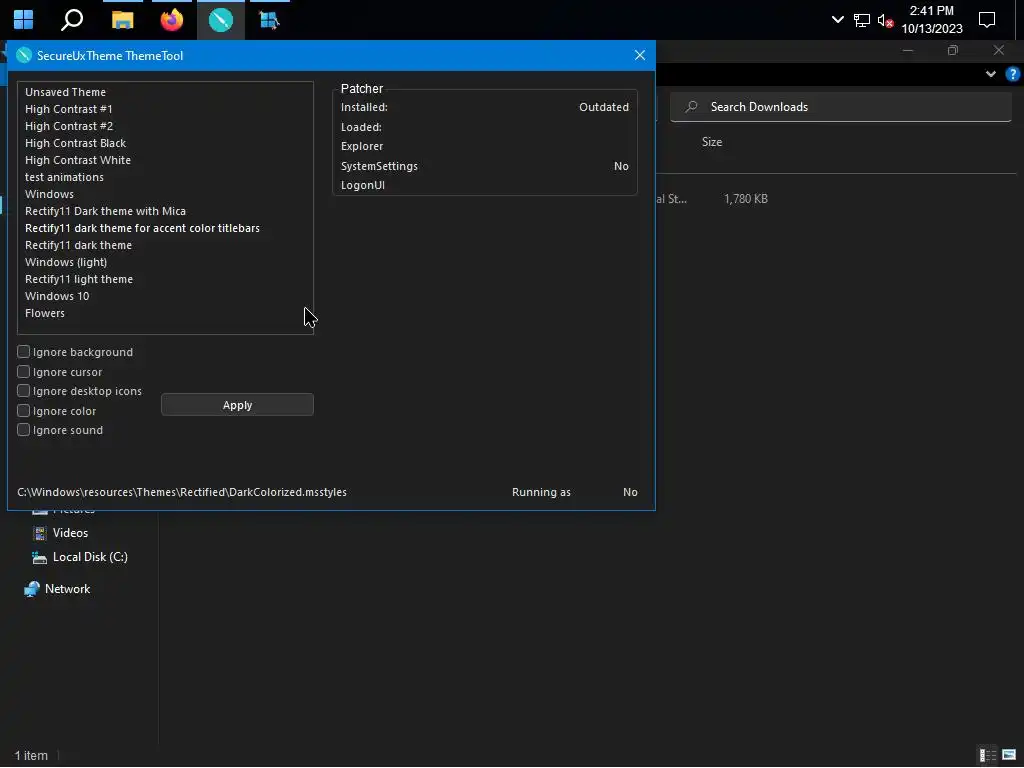Open network status tray icon
The width and height of the screenshot is (1024, 768).
pyautogui.click(x=862, y=20)
